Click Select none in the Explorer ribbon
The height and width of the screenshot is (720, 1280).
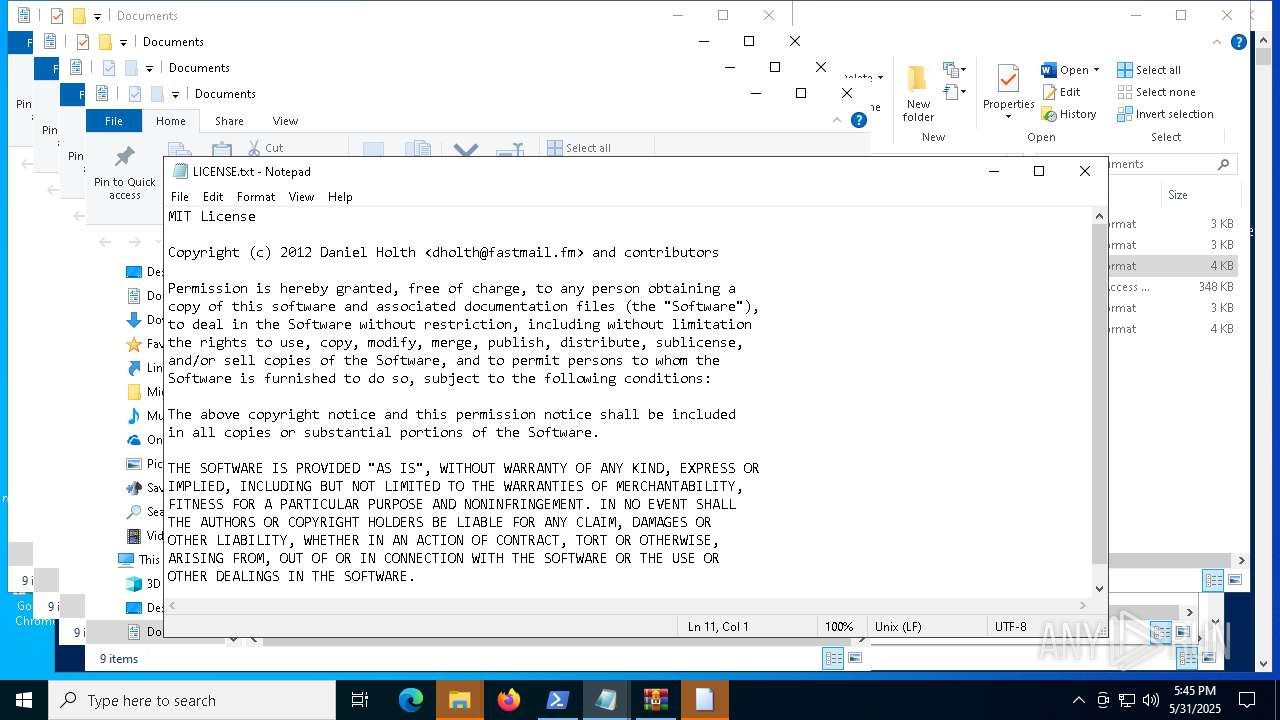[1156, 92]
